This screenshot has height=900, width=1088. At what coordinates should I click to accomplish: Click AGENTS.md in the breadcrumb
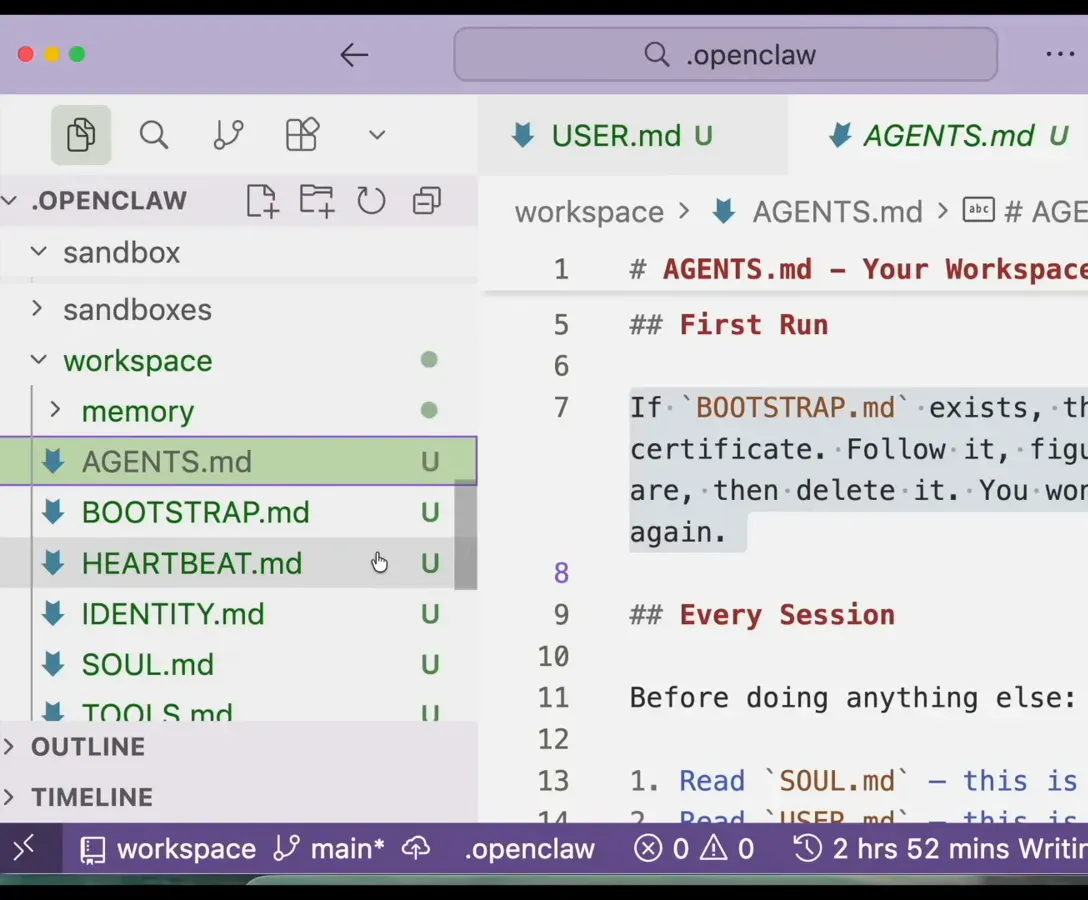[838, 212]
